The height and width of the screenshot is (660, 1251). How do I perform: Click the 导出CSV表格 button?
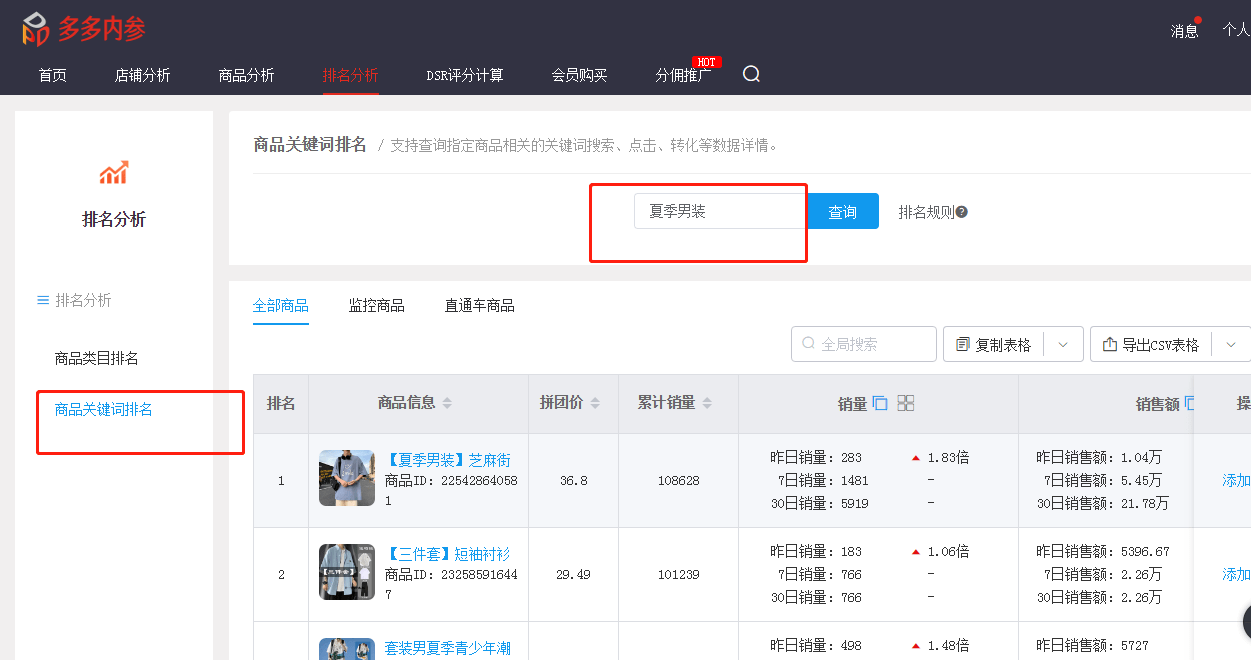click(x=1152, y=344)
